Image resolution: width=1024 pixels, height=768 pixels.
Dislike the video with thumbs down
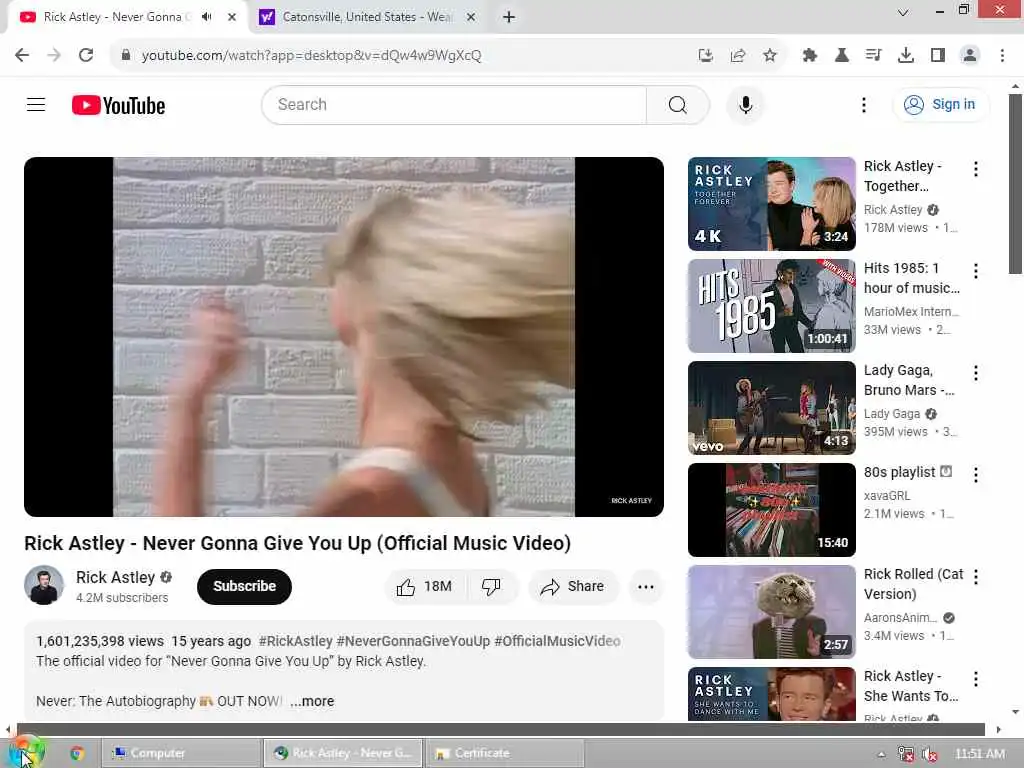(491, 586)
